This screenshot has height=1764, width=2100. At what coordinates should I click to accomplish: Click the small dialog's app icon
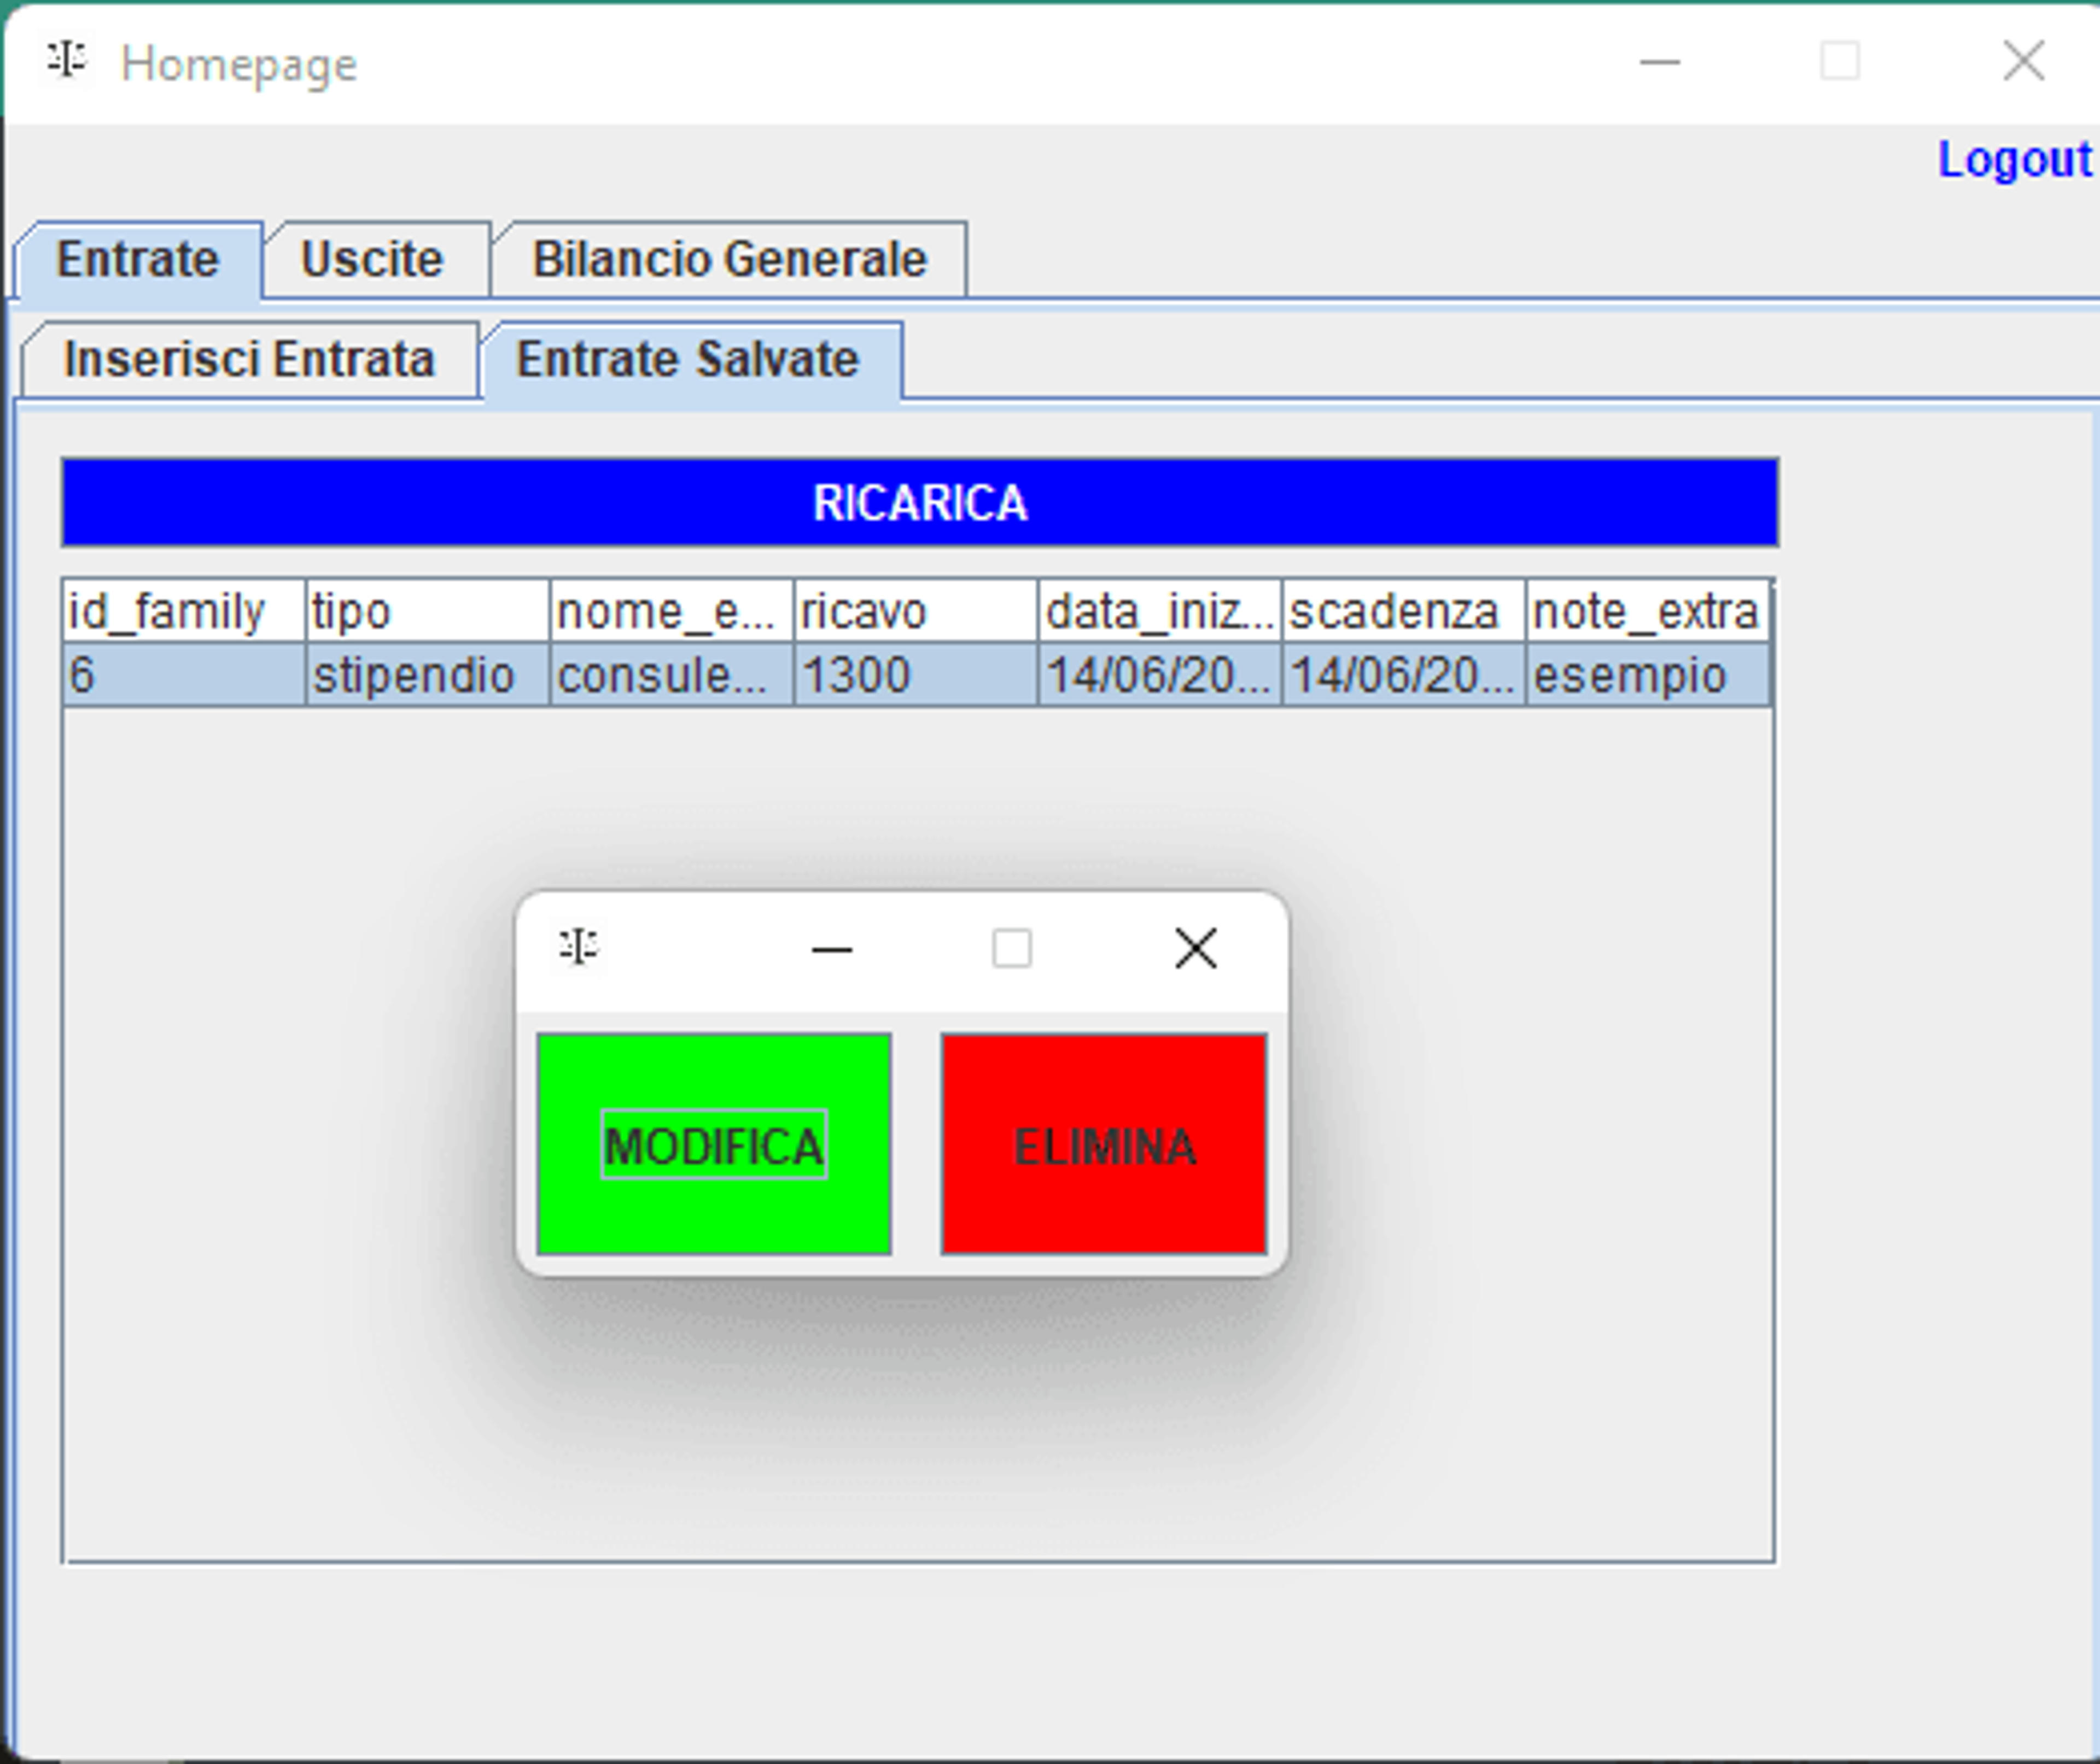pyautogui.click(x=578, y=946)
